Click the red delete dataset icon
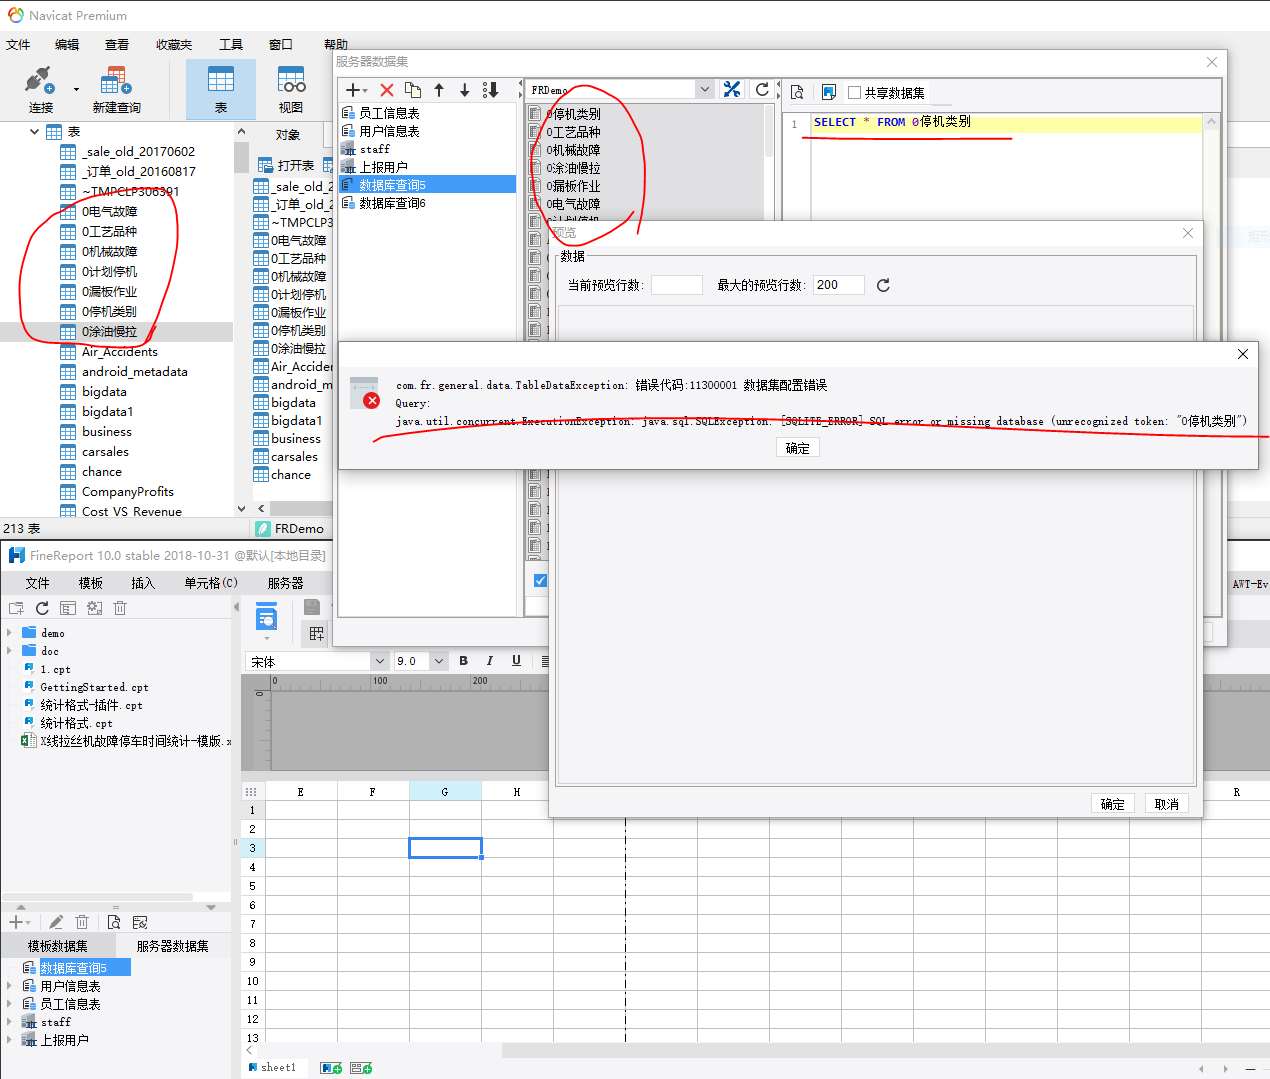Image resolution: width=1270 pixels, height=1079 pixels. [x=387, y=90]
